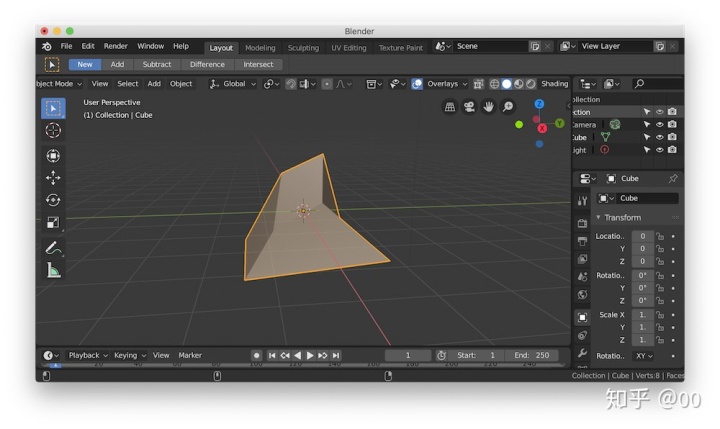Open the Object Mode dropdown
The width and height of the screenshot is (720, 429).
[x=60, y=84]
